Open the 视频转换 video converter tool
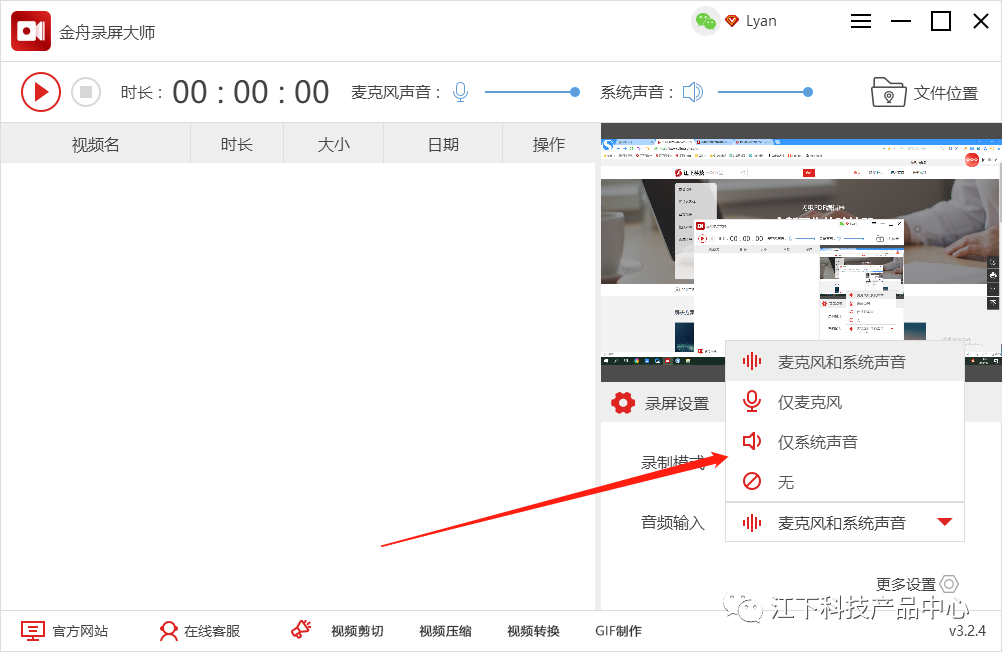1002x652 pixels. [x=534, y=631]
